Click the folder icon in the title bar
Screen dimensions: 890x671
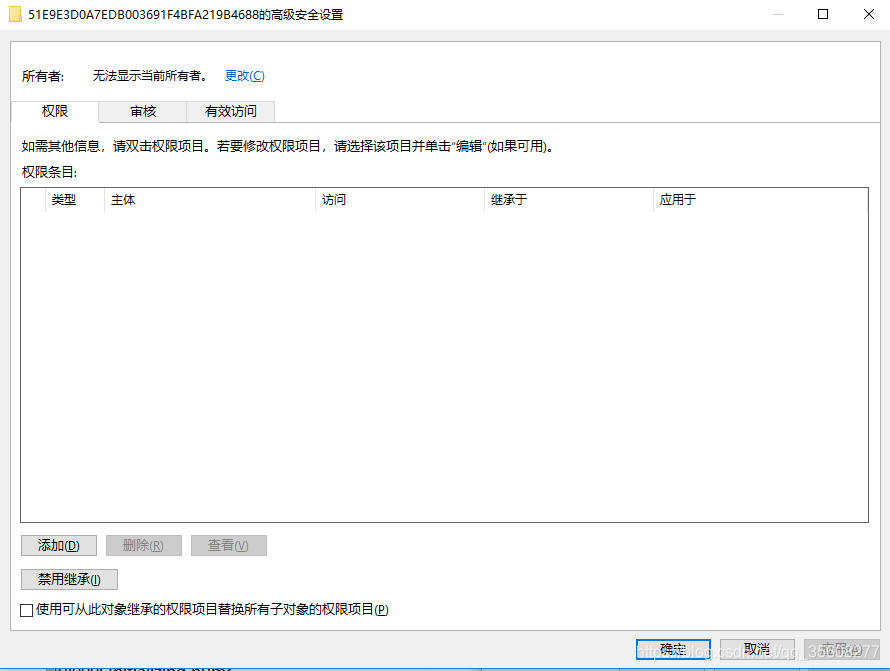(x=14, y=14)
